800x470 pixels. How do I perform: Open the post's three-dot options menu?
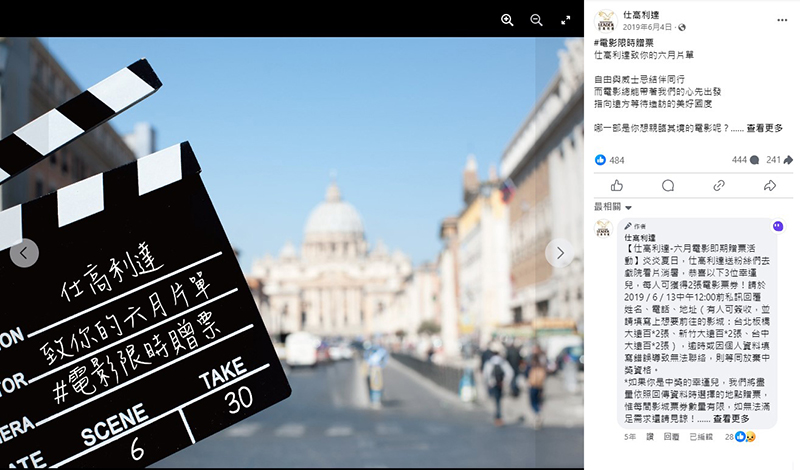click(x=782, y=20)
